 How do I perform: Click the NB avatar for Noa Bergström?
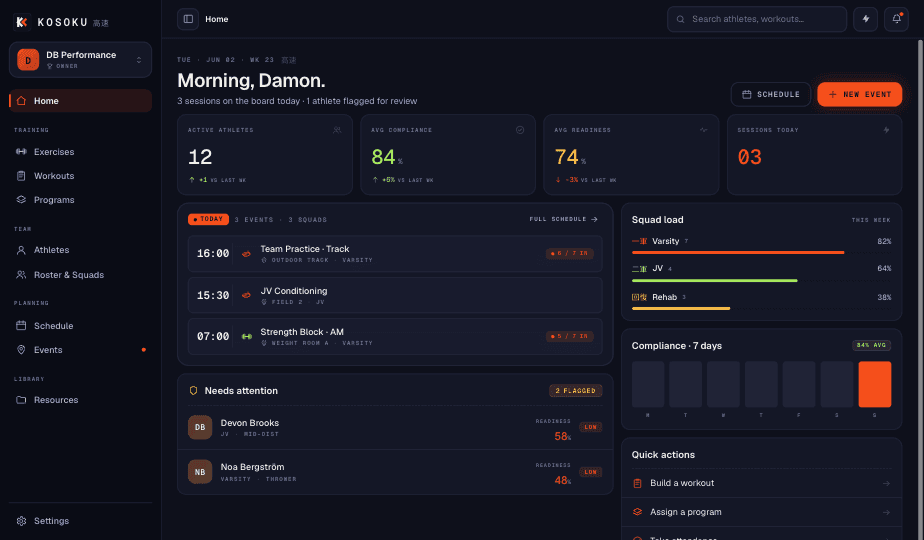point(200,472)
